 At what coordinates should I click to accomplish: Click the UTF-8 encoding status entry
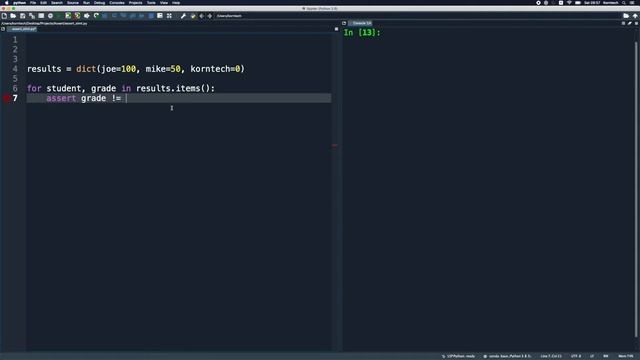click(x=576, y=356)
